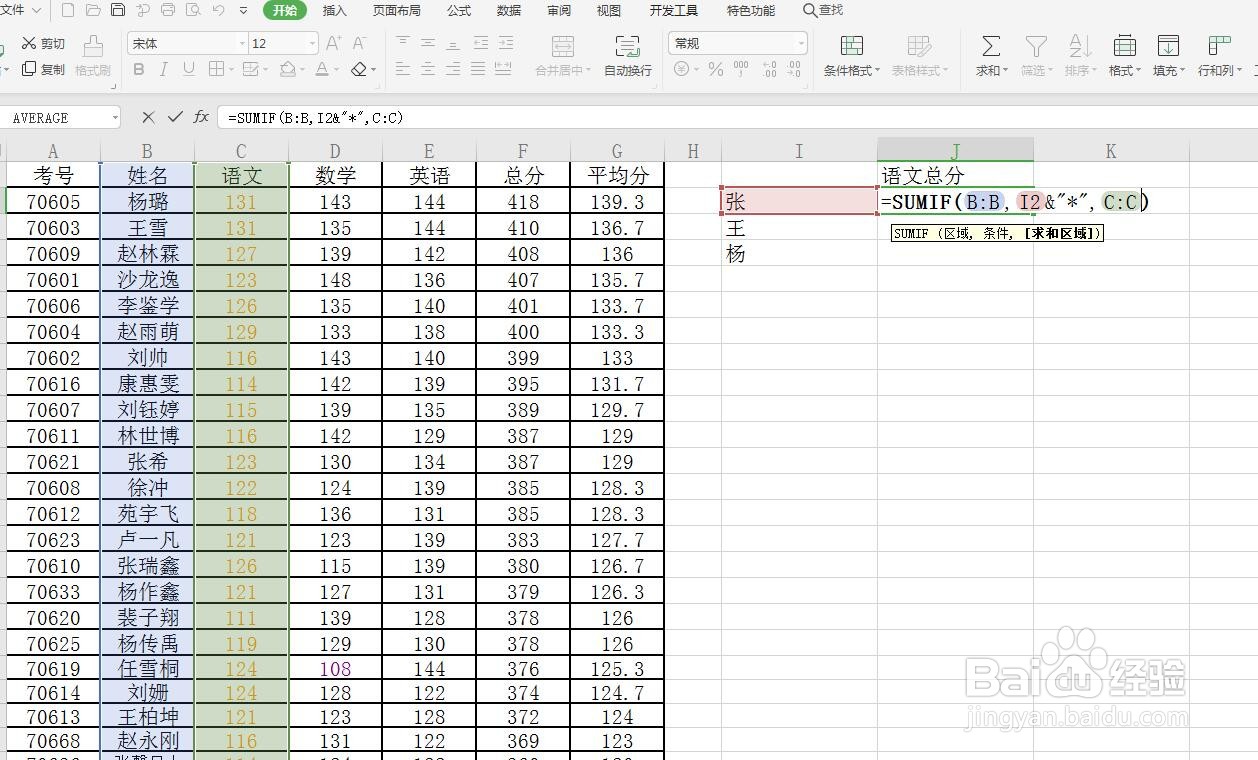Click the 求和 sigma sum icon
The height and width of the screenshot is (760, 1258).
[x=990, y=46]
